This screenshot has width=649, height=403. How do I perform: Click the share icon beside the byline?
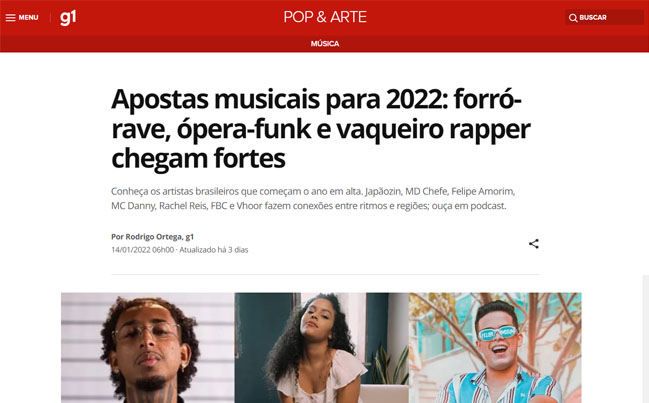click(534, 244)
